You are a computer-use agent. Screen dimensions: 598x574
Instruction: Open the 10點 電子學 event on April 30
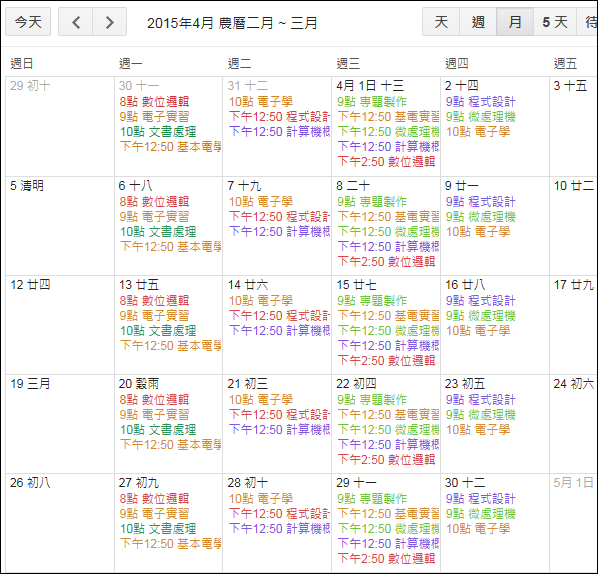point(478,529)
